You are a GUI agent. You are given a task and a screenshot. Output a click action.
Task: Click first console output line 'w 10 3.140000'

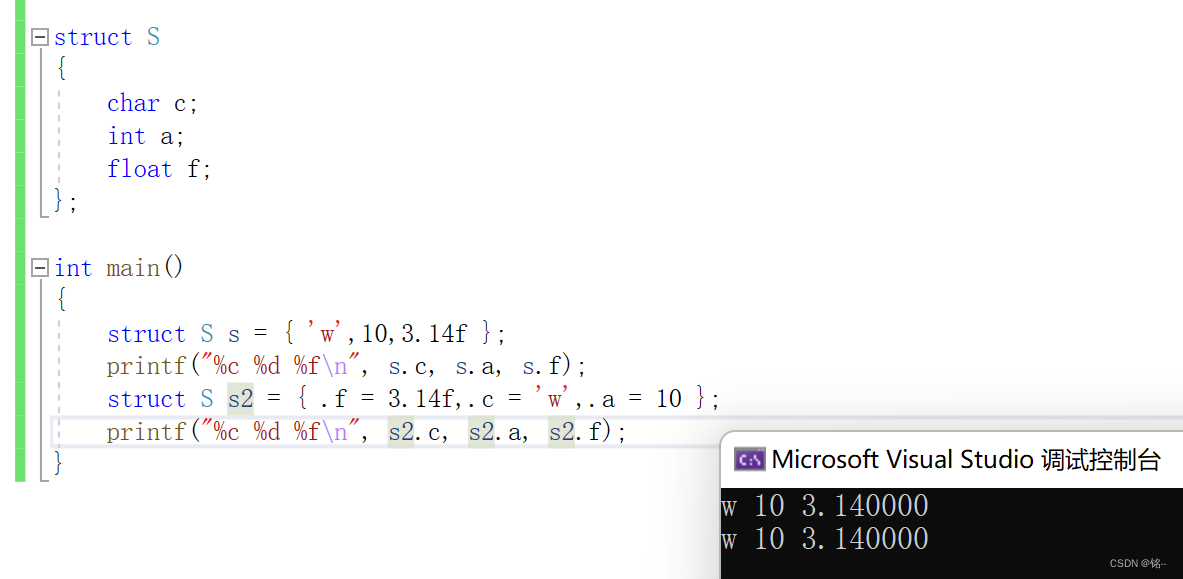[825, 506]
